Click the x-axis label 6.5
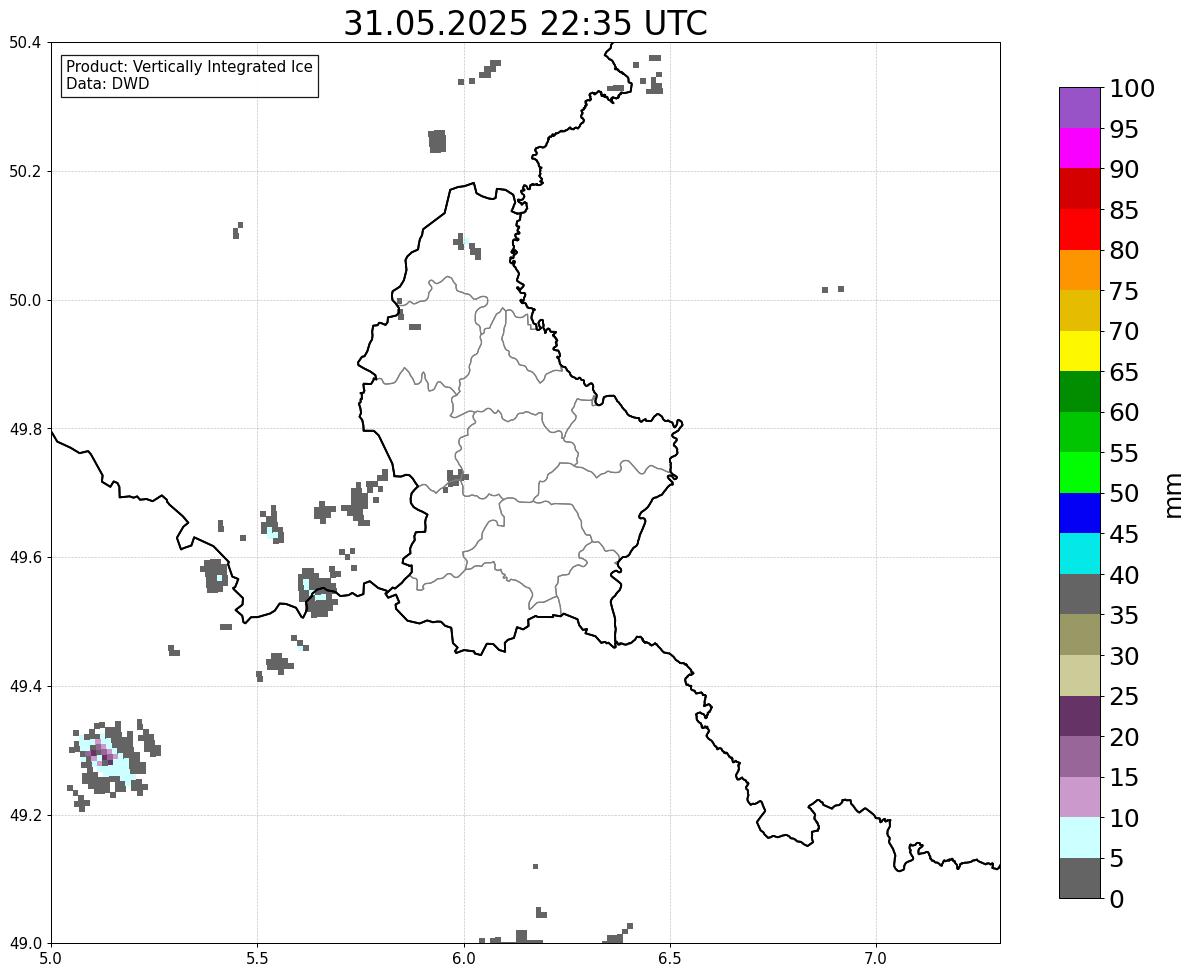The width and height of the screenshot is (1193, 976). 670,959
